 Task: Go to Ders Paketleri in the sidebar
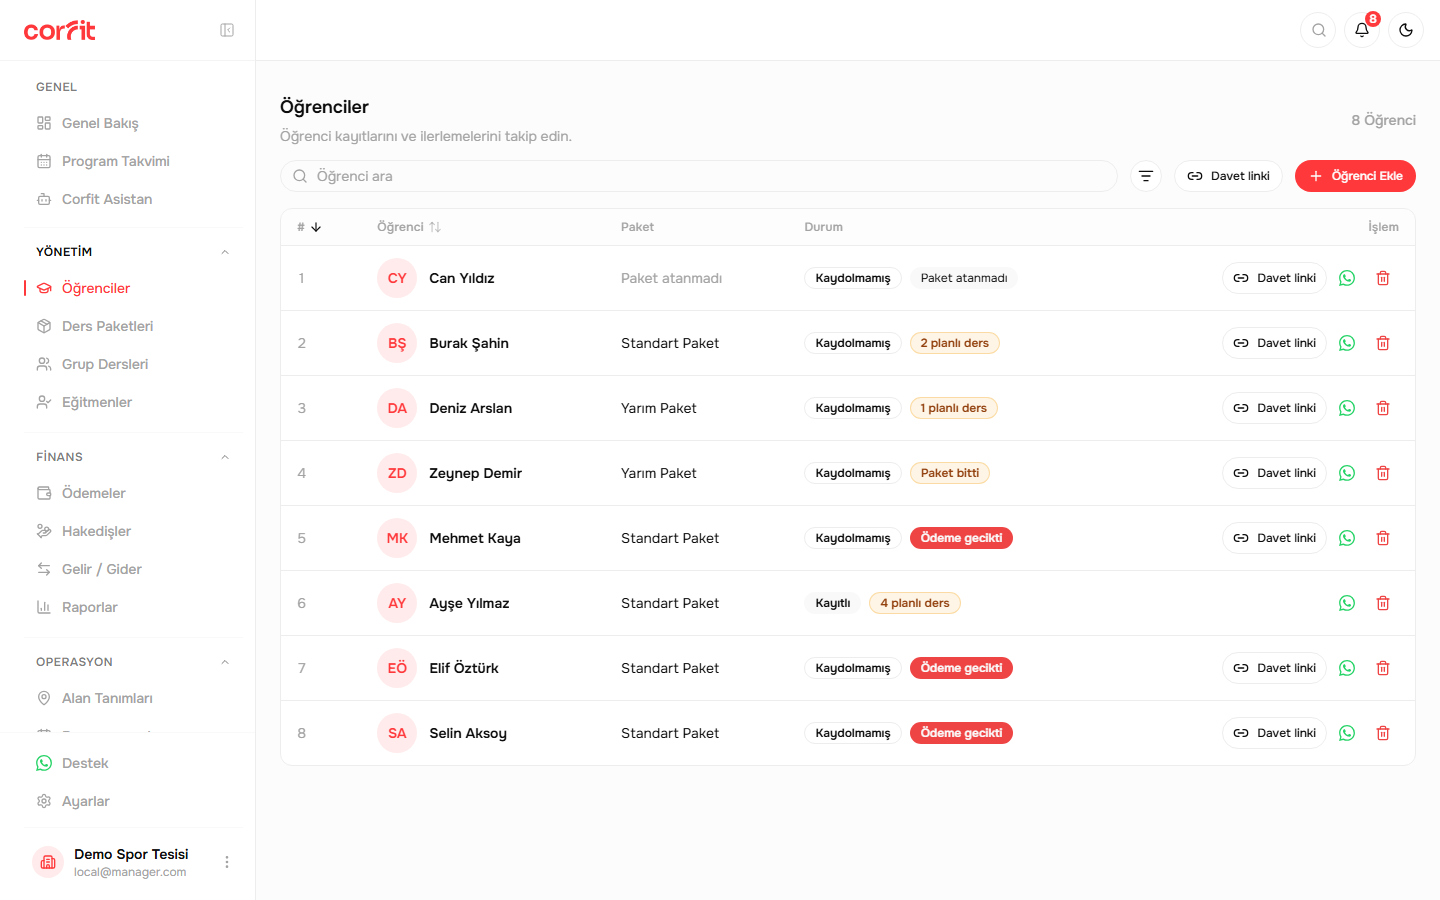click(107, 326)
